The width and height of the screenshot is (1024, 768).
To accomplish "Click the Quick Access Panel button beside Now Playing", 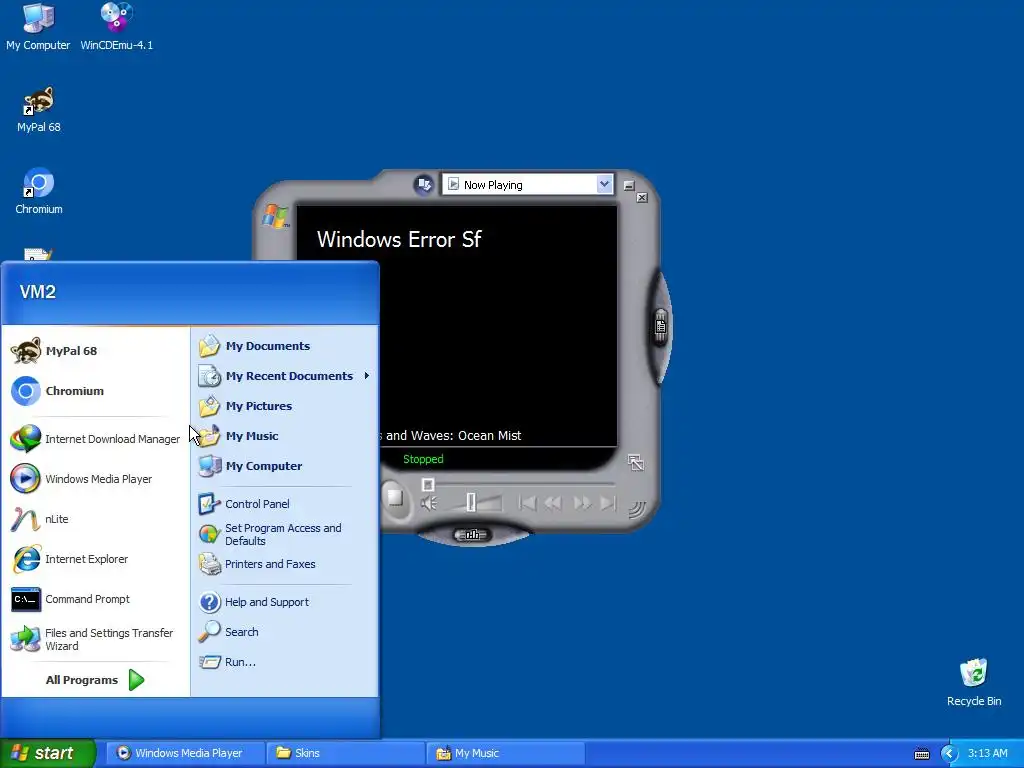I will [x=424, y=185].
